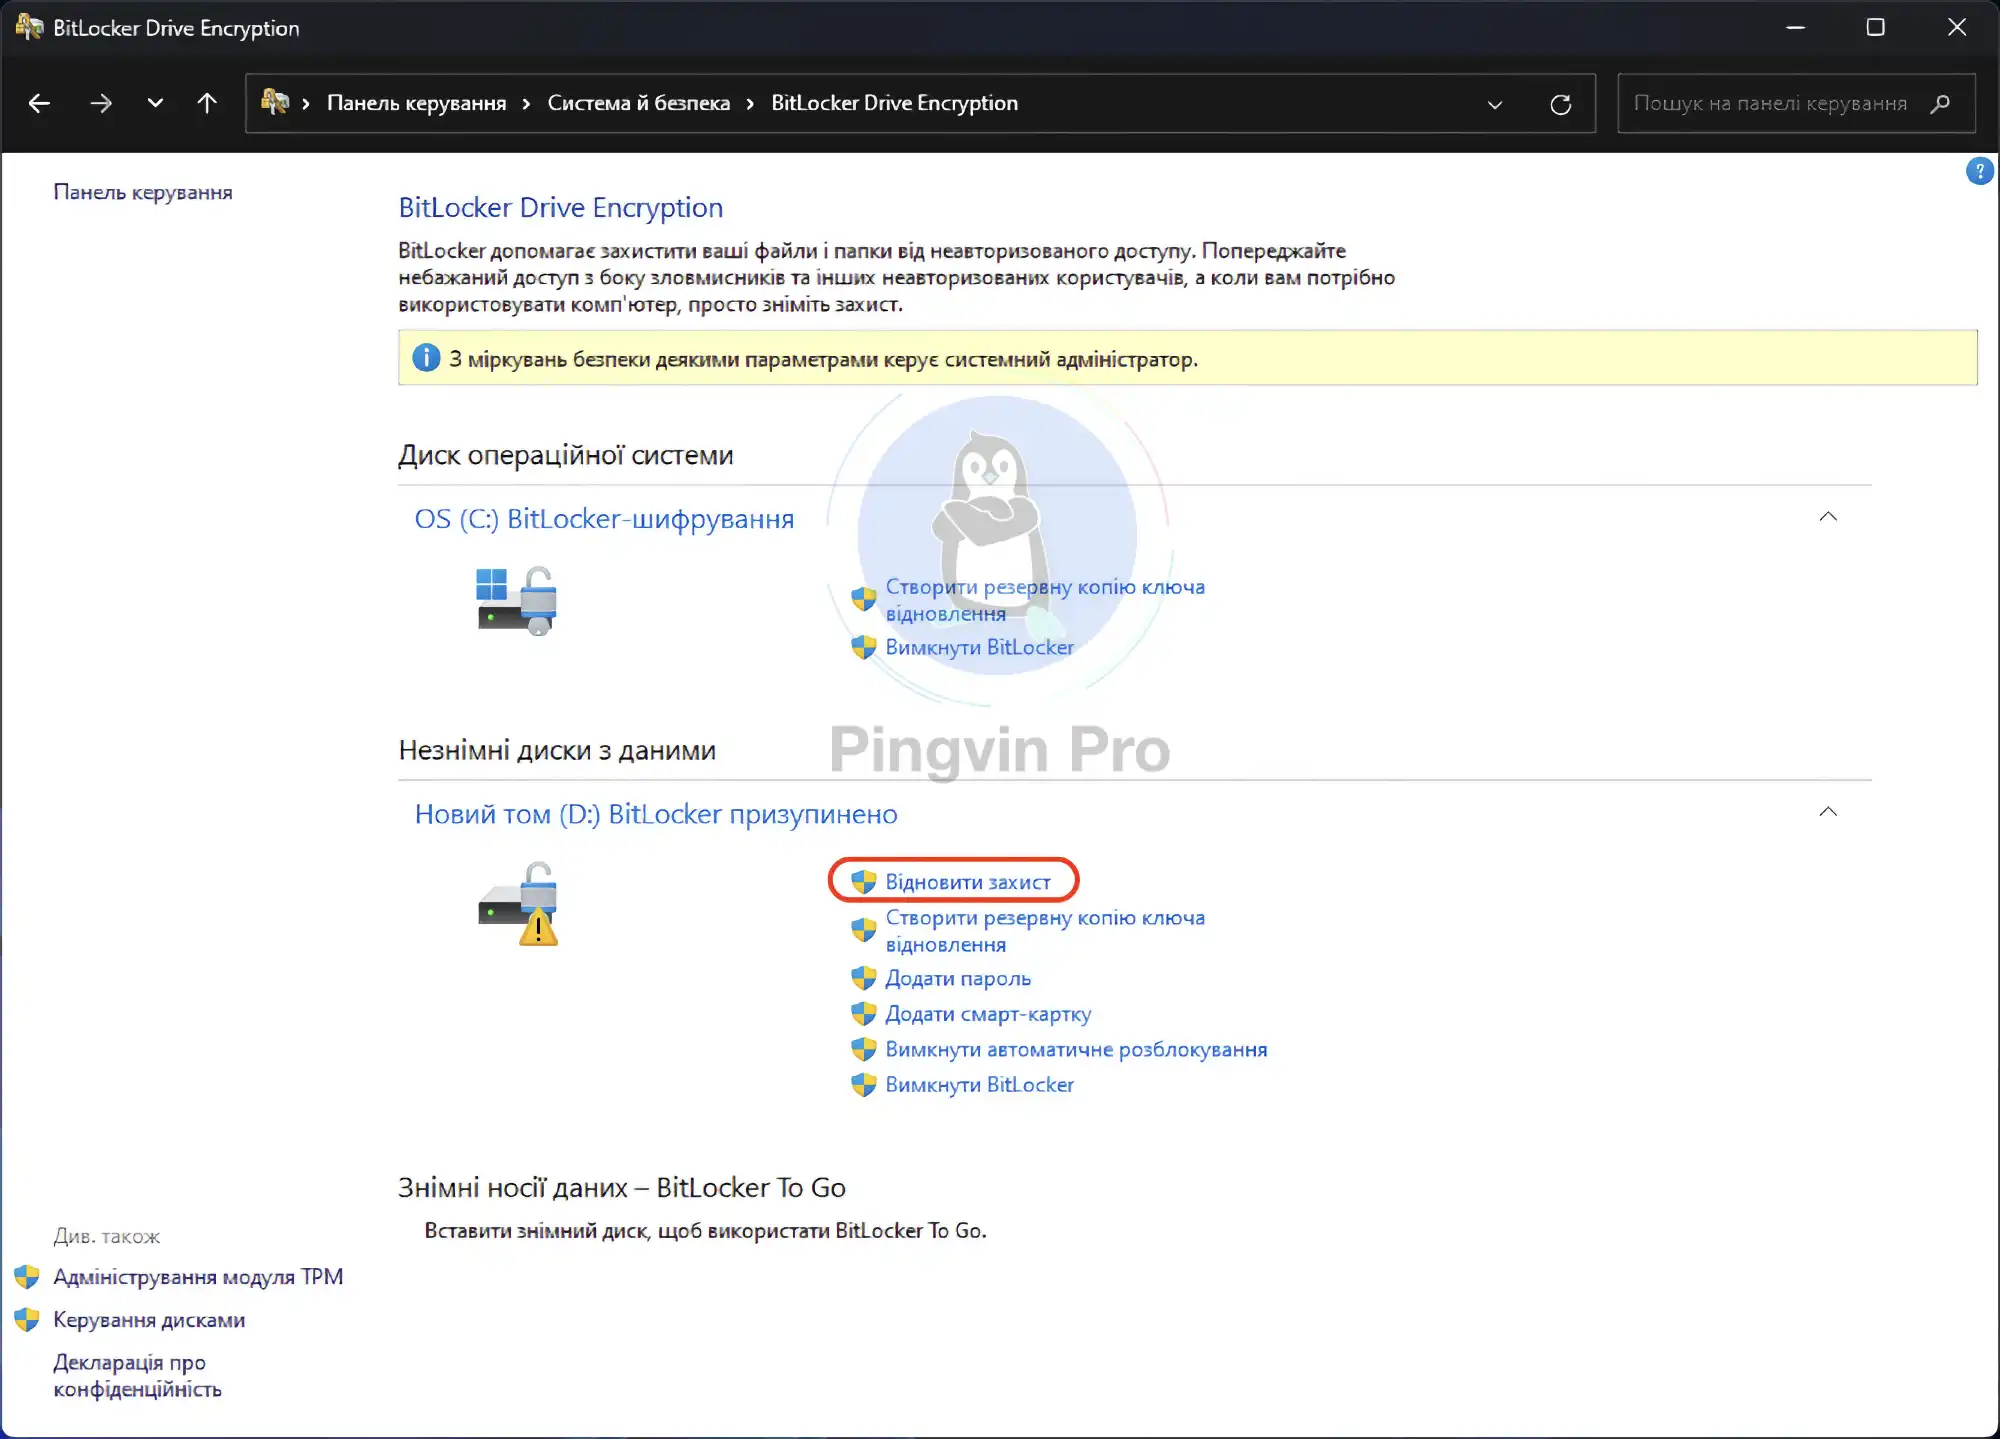Click the D: drive warning lock icon

[518, 903]
